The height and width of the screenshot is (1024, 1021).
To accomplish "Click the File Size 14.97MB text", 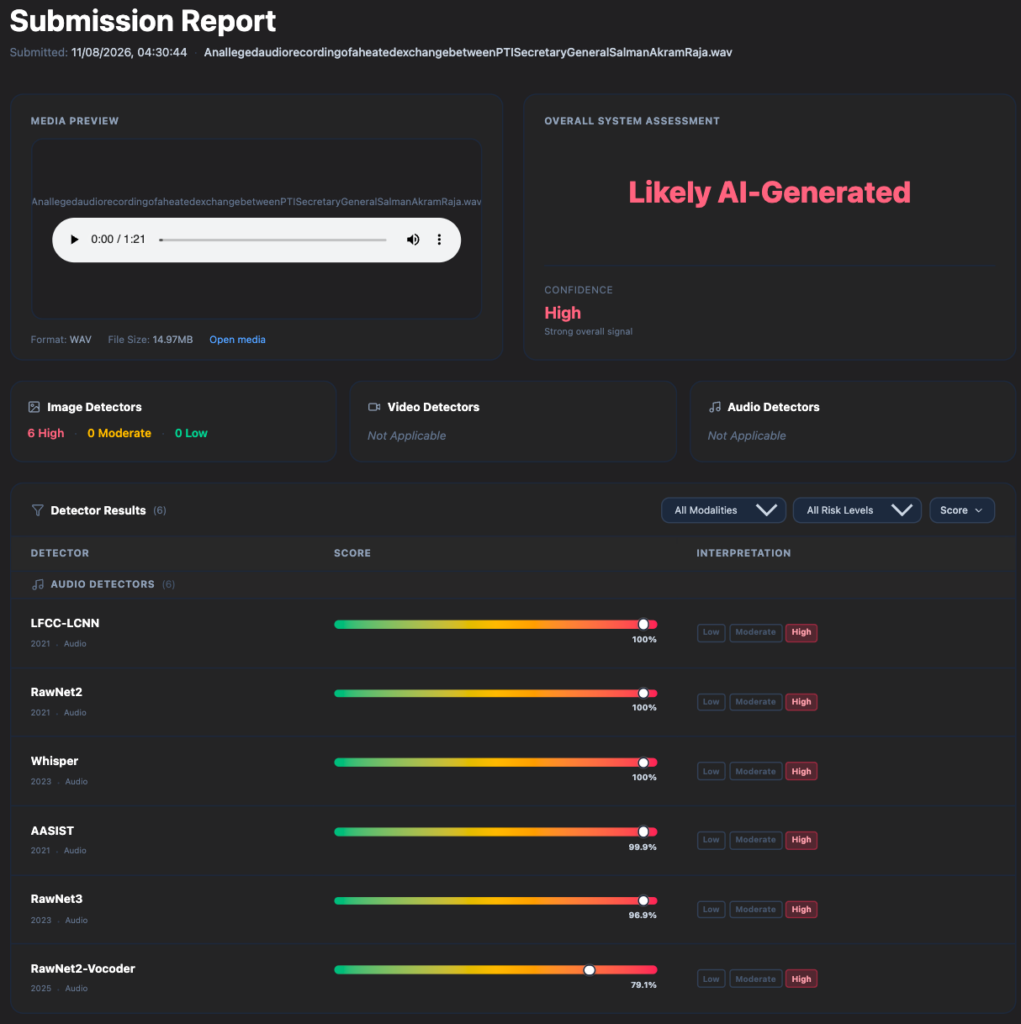I will [150, 340].
